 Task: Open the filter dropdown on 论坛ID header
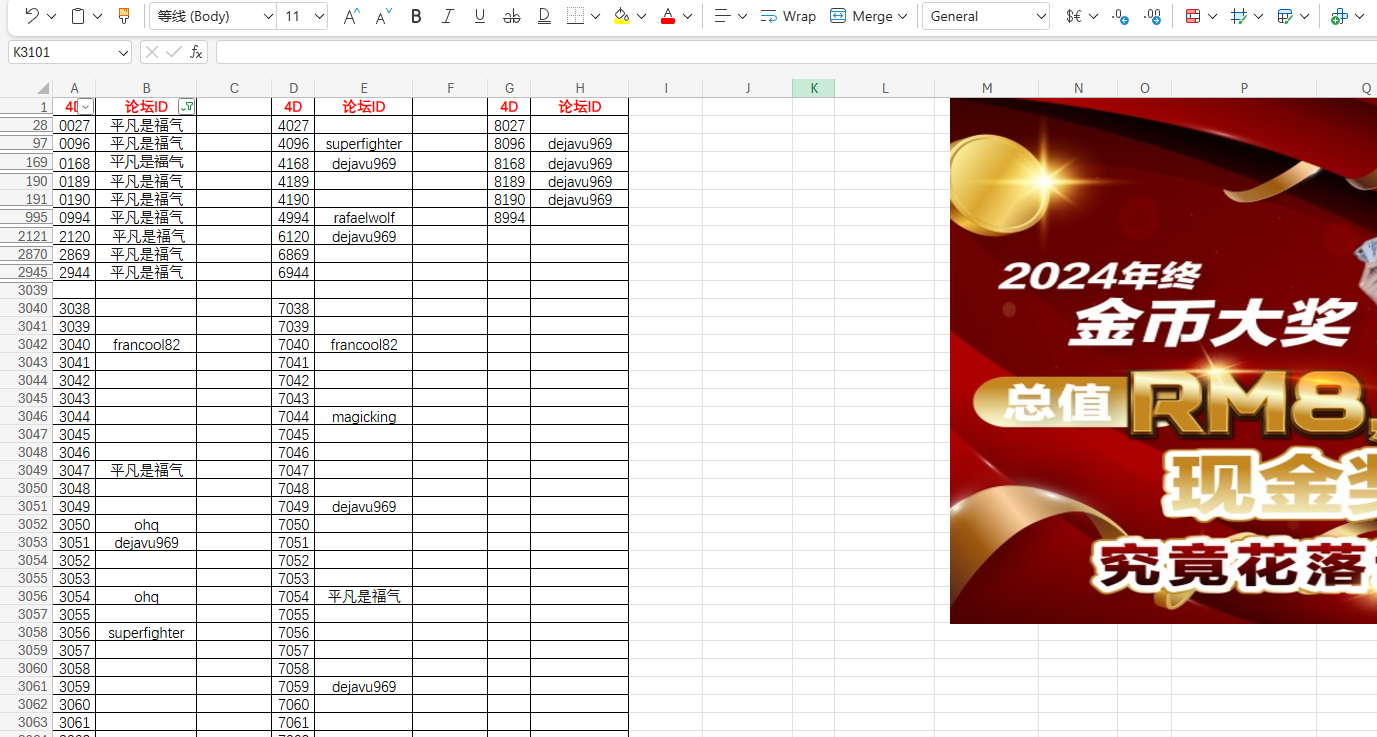[187, 106]
